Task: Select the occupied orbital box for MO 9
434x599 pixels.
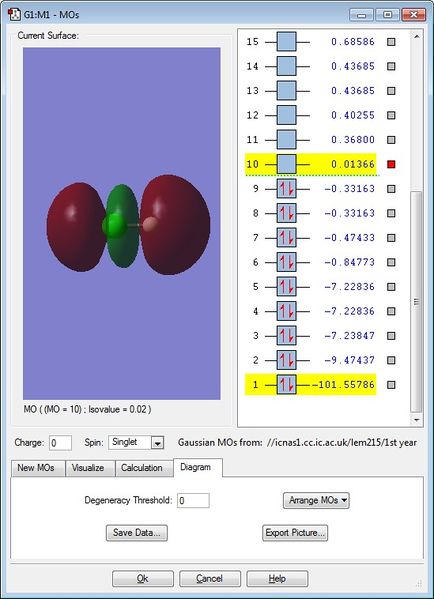Action: click(x=287, y=189)
